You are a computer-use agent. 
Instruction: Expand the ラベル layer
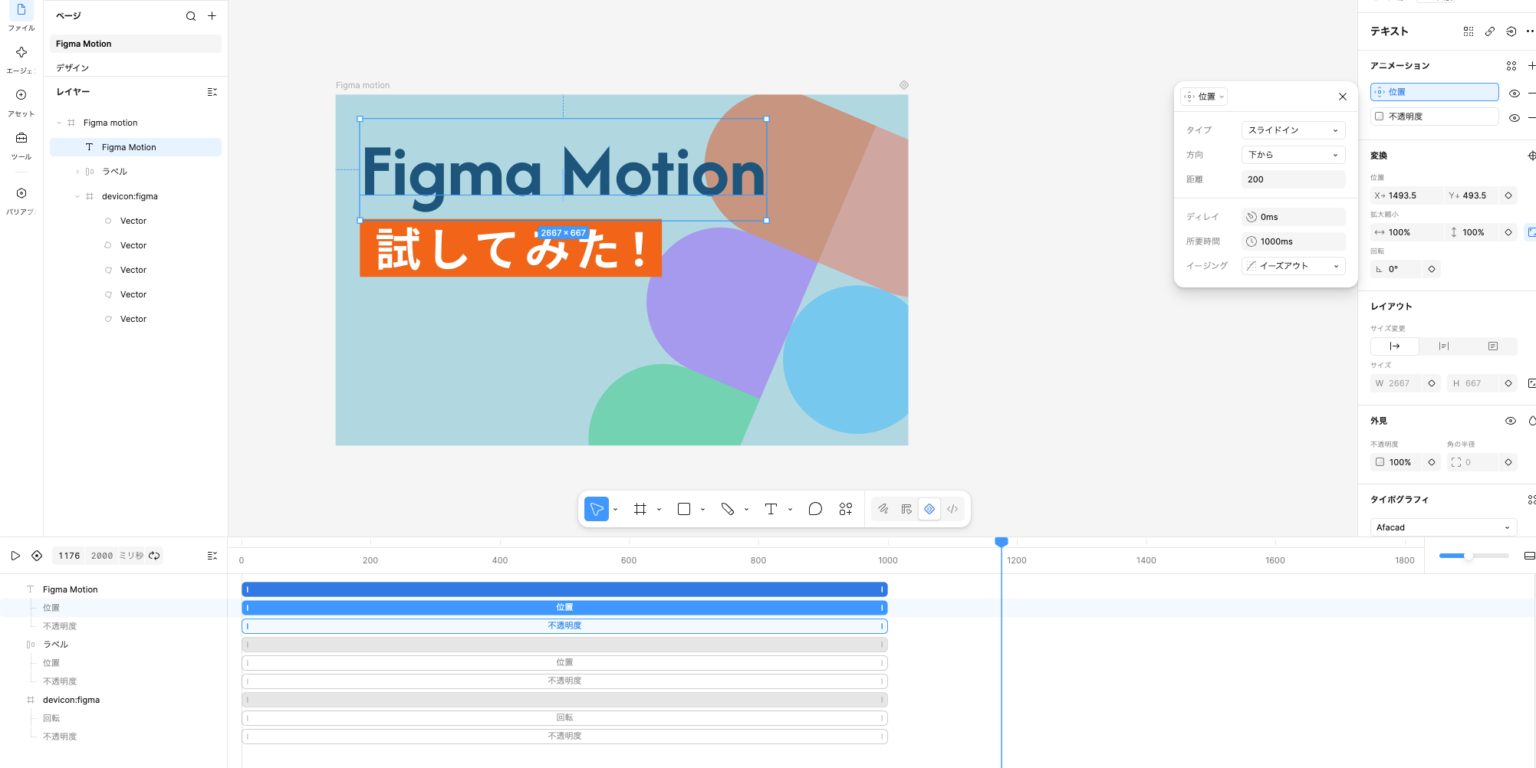pos(78,172)
